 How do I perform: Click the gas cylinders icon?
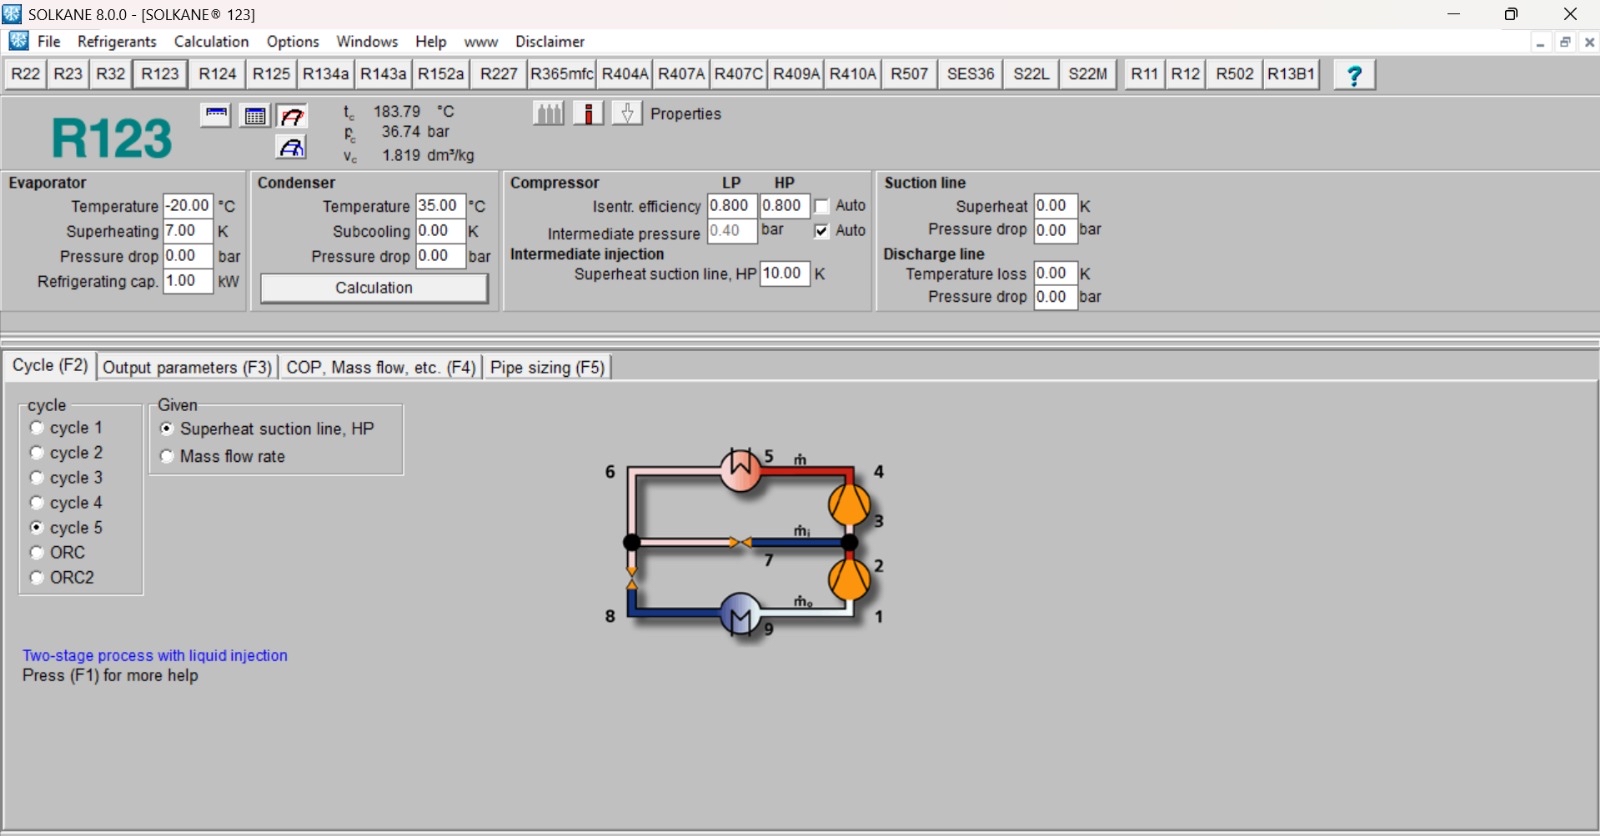point(549,113)
